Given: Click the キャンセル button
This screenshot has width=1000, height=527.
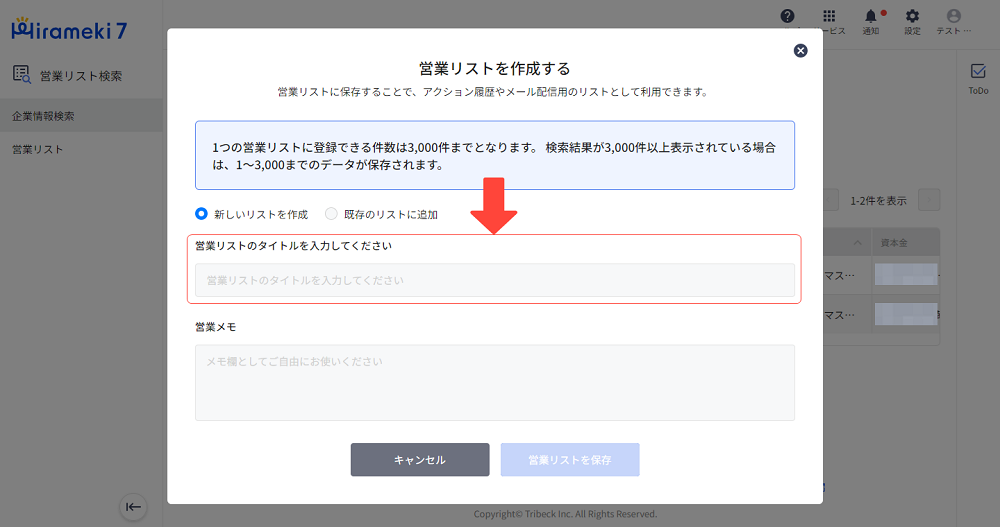Looking at the screenshot, I should coord(420,459).
